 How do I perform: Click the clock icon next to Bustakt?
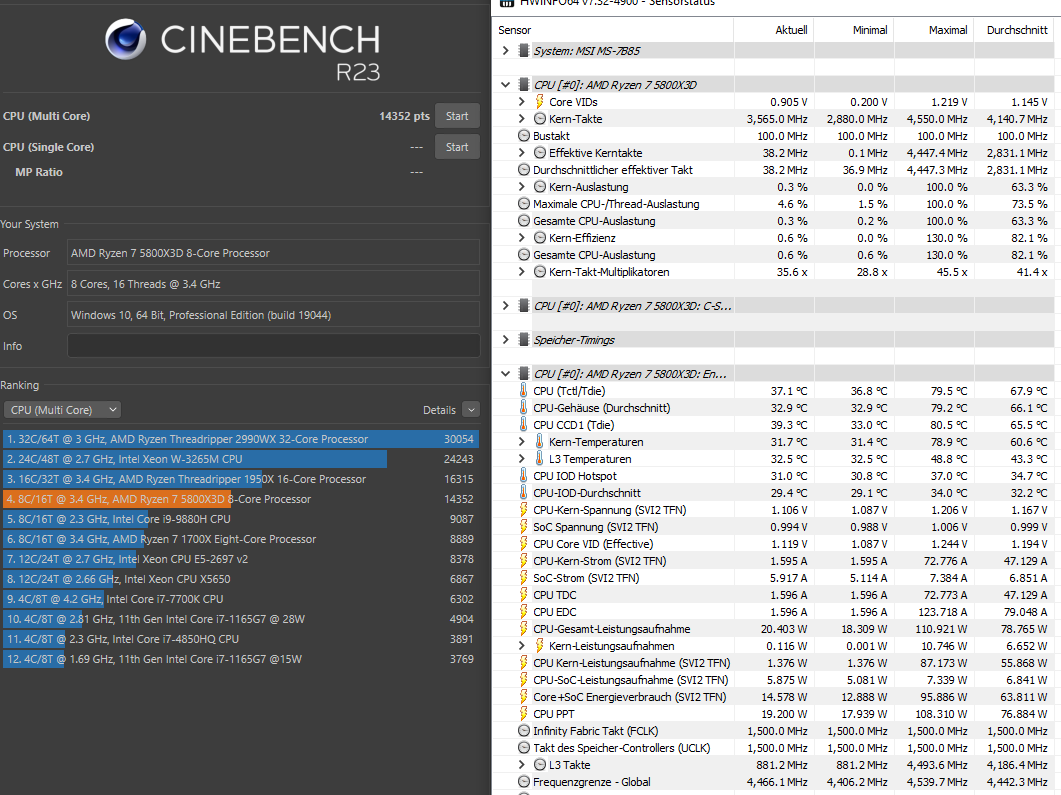524,135
